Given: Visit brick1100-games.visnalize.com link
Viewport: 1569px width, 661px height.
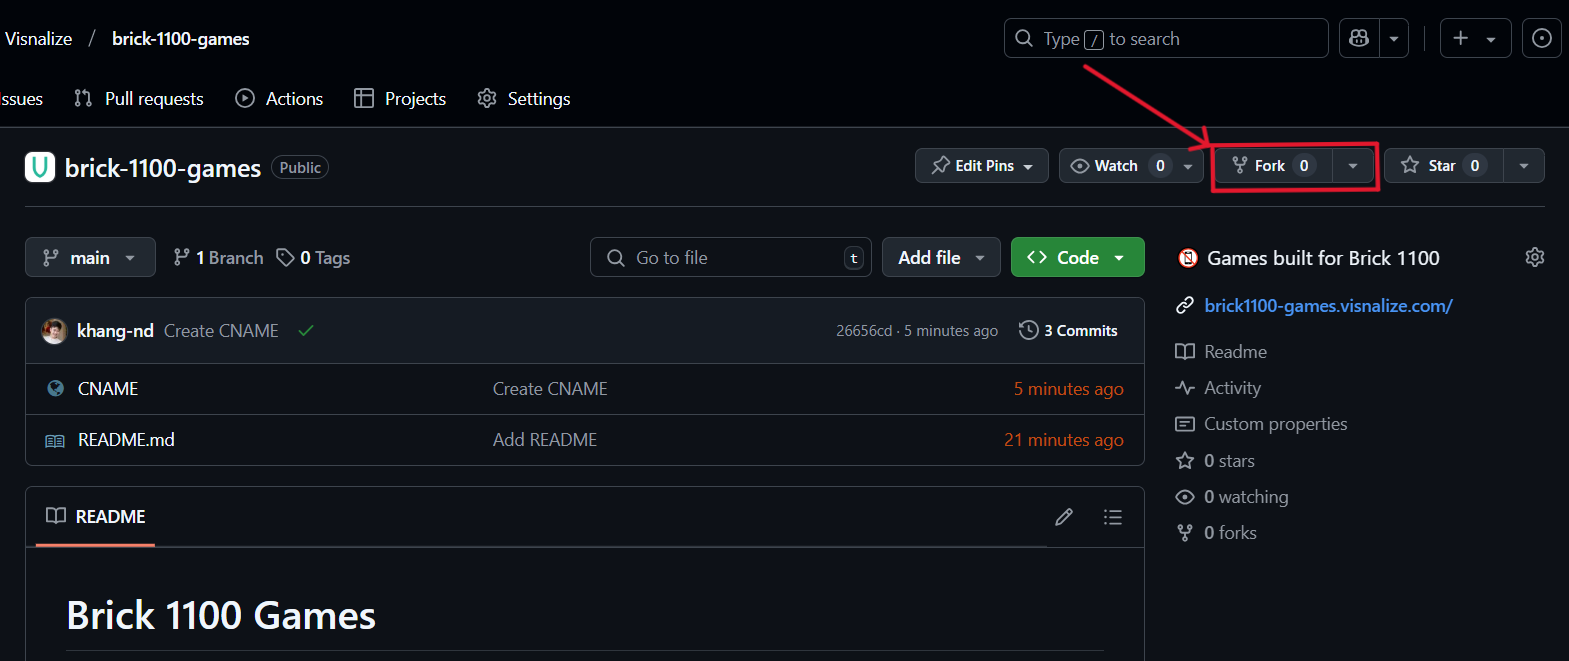Looking at the screenshot, I should (x=1328, y=306).
